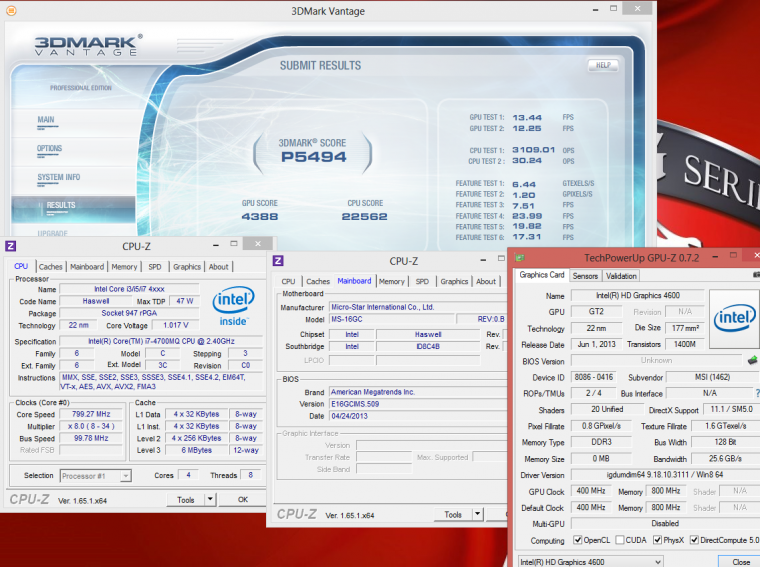Viewport: 760px width, 567px height.
Task: Click the CPU-Z title bar Z icon
Action: 11,245
